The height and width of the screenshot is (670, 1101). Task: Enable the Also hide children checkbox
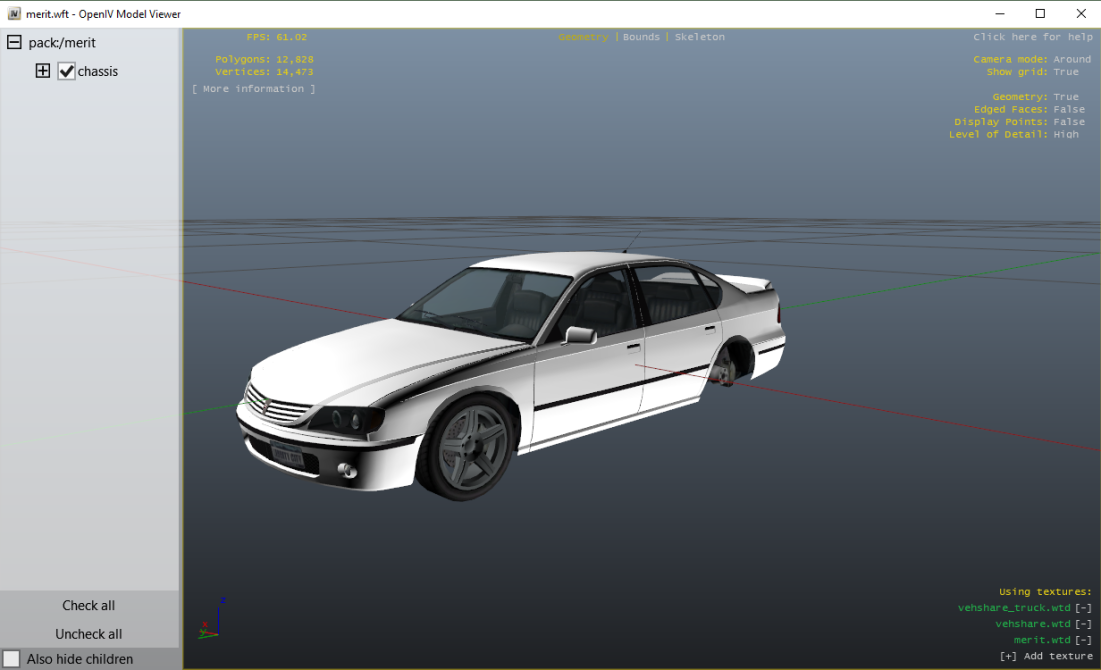click(11, 659)
